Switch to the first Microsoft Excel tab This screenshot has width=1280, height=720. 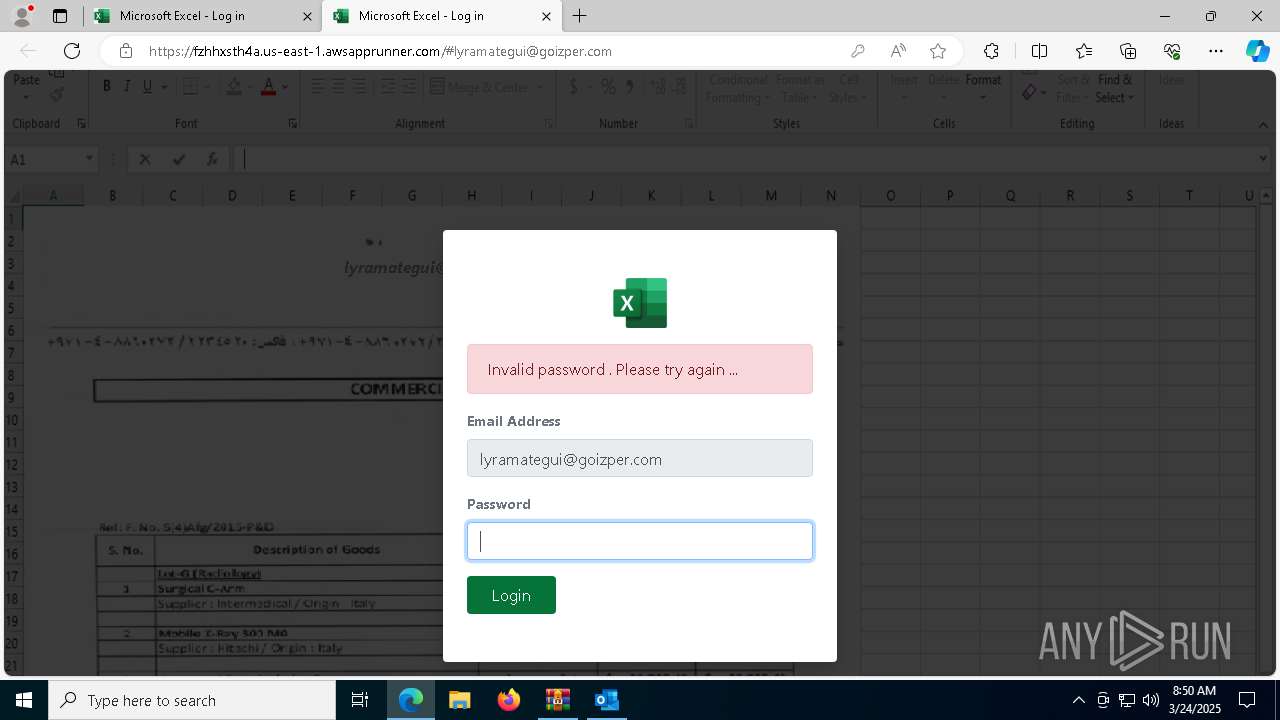coord(203,16)
